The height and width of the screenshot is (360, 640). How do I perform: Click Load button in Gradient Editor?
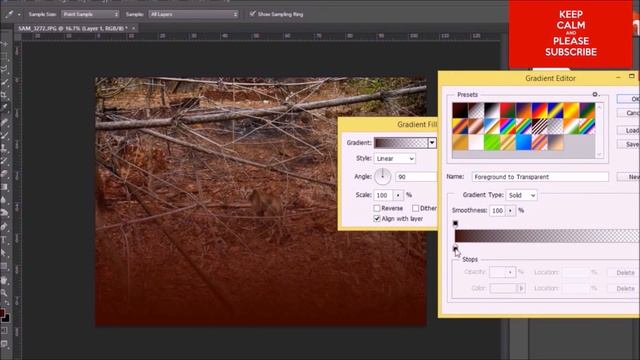(629, 130)
